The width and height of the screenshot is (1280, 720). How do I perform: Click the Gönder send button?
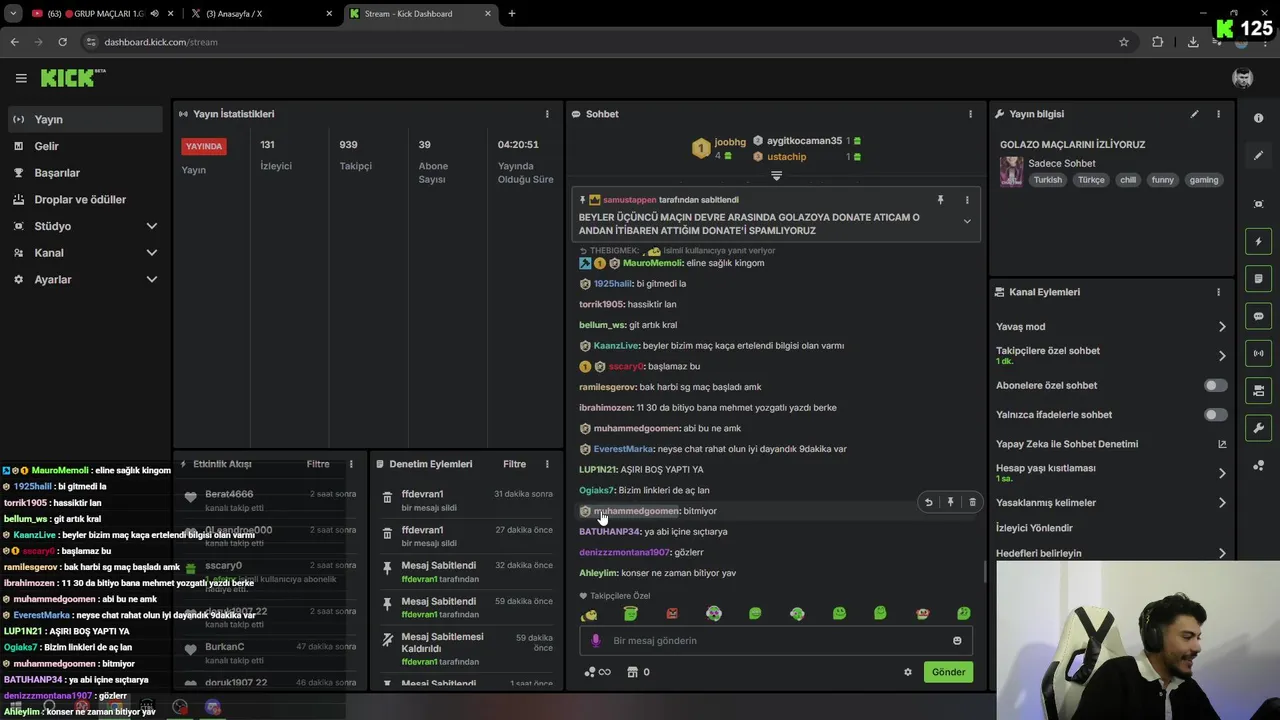948,672
